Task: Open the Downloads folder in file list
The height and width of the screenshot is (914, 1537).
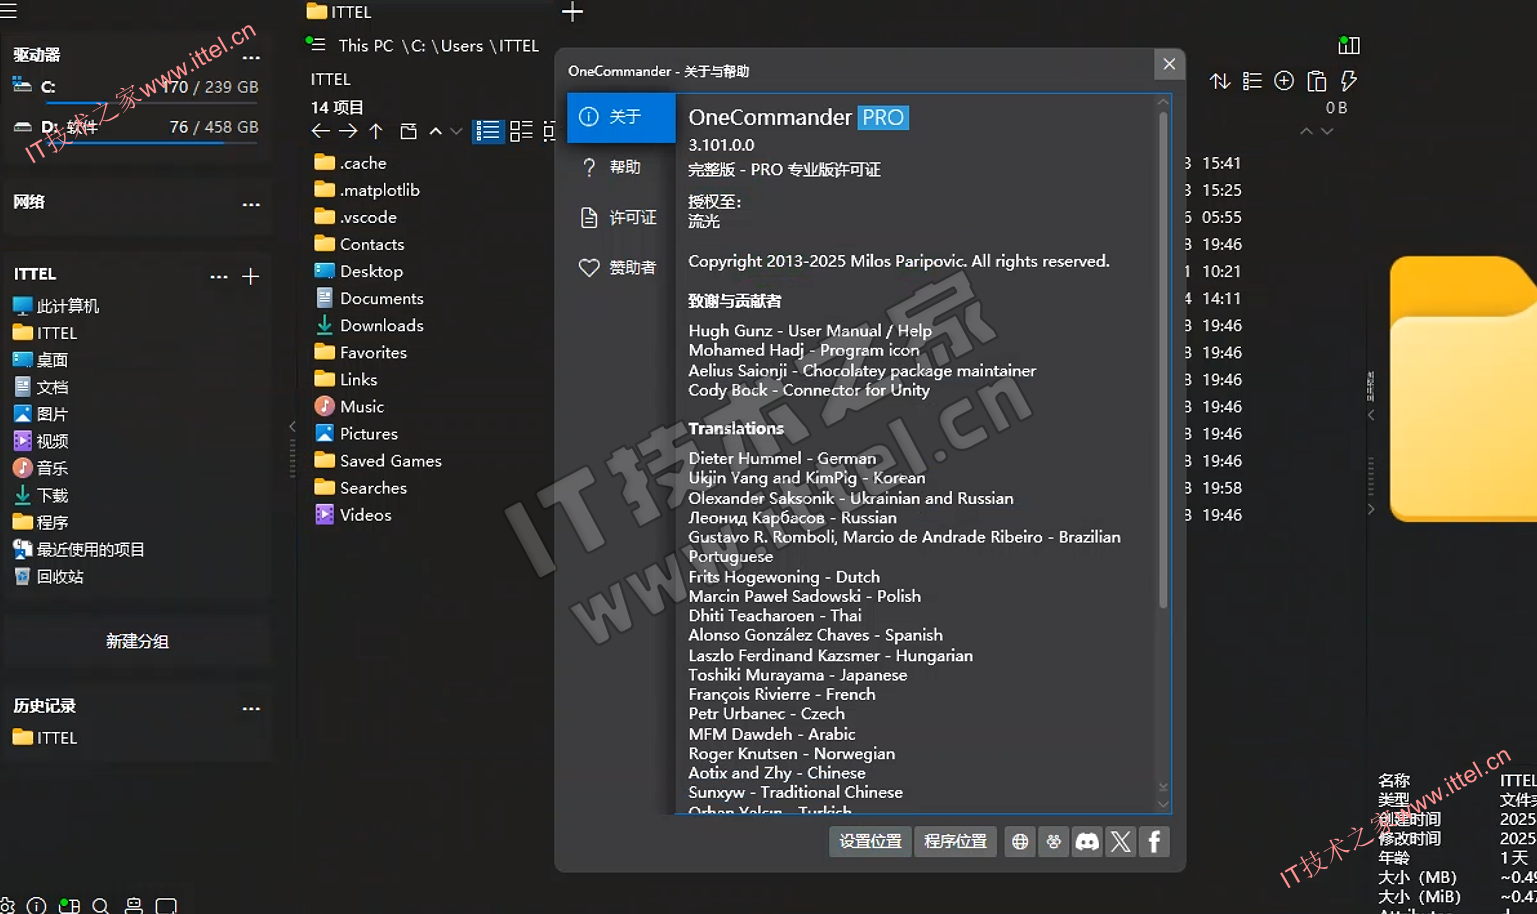Action: pyautogui.click(x=381, y=325)
